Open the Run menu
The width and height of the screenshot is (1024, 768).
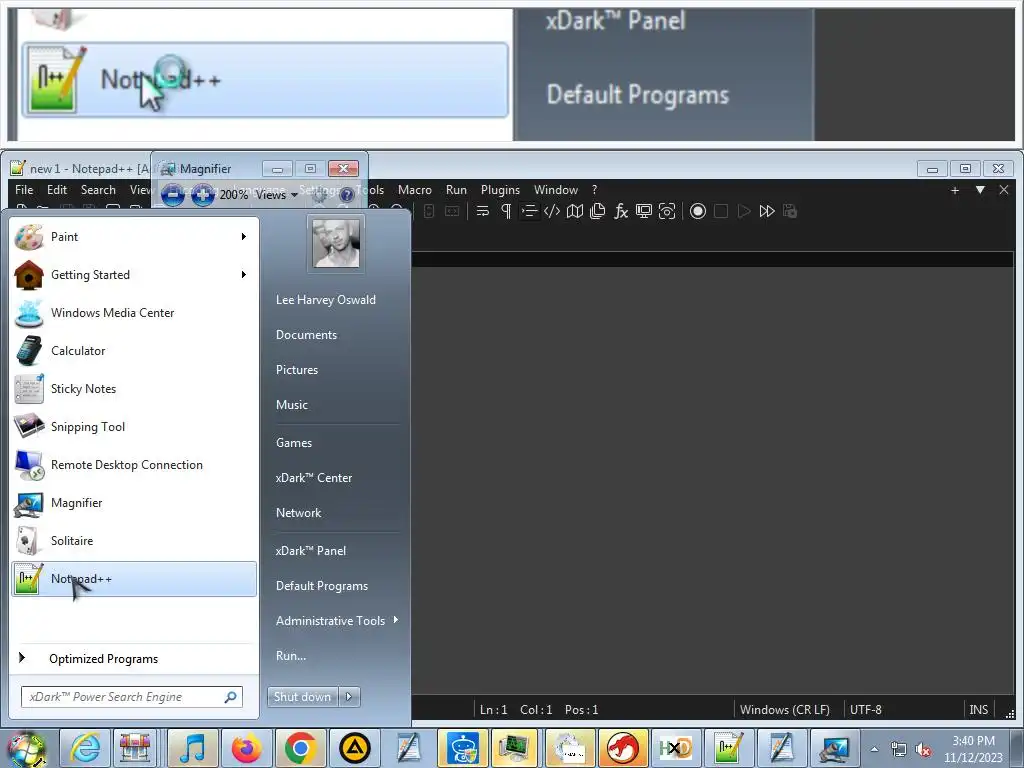point(456,190)
